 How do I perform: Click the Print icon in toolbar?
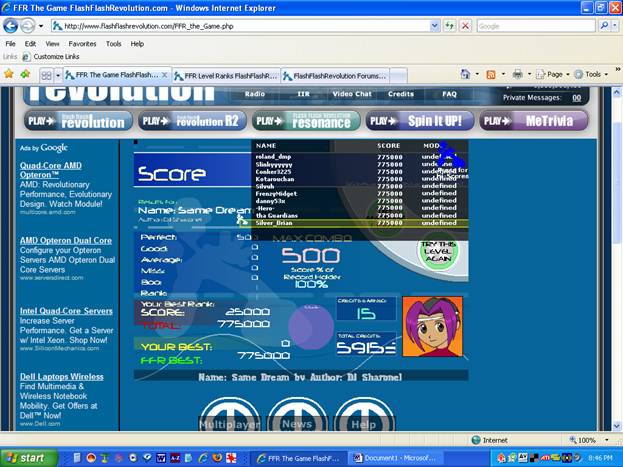pos(517,74)
